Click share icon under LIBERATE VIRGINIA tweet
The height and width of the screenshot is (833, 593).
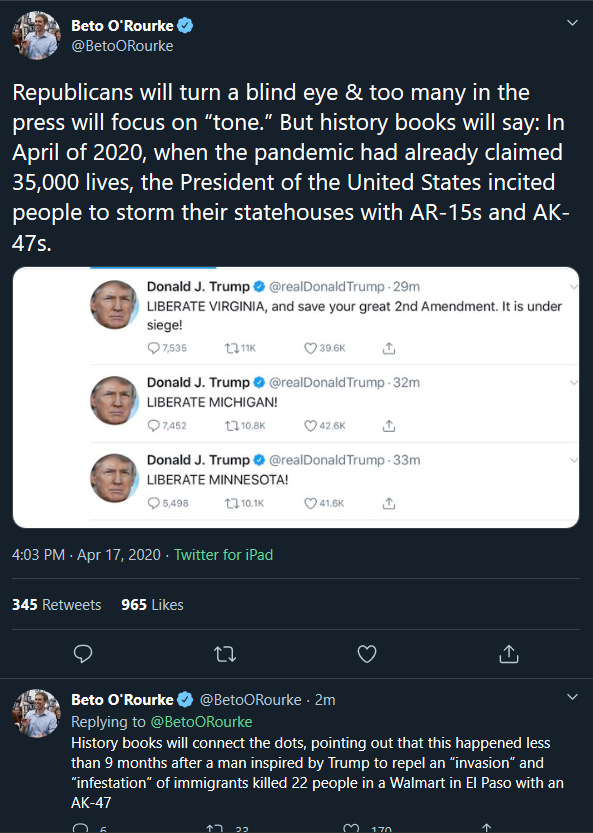click(x=389, y=348)
